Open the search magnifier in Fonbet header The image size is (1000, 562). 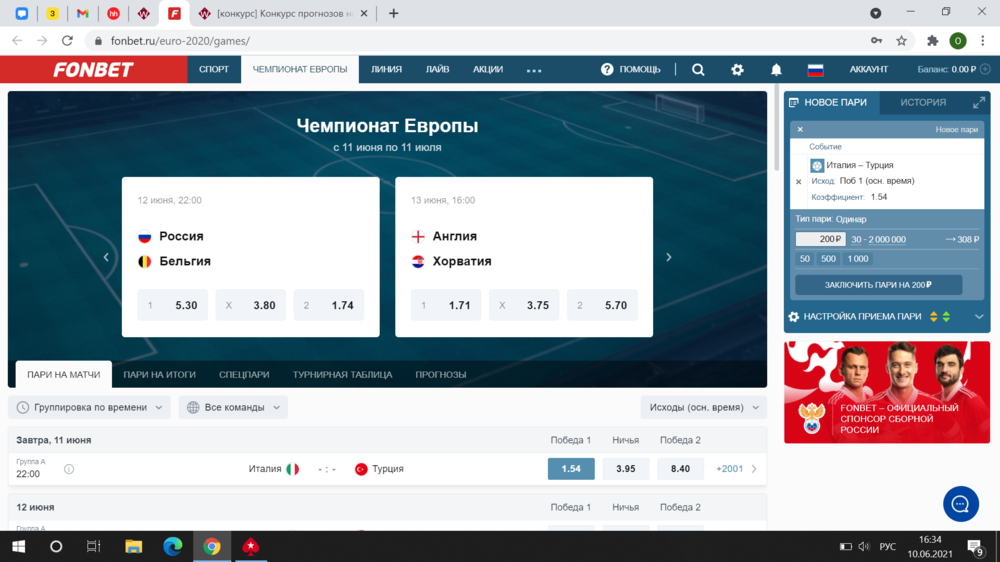click(698, 70)
